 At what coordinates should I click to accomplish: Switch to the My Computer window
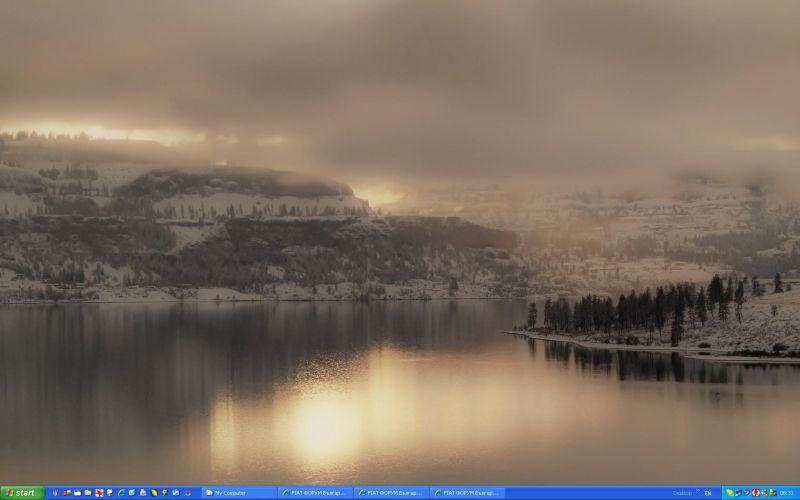[239, 493]
